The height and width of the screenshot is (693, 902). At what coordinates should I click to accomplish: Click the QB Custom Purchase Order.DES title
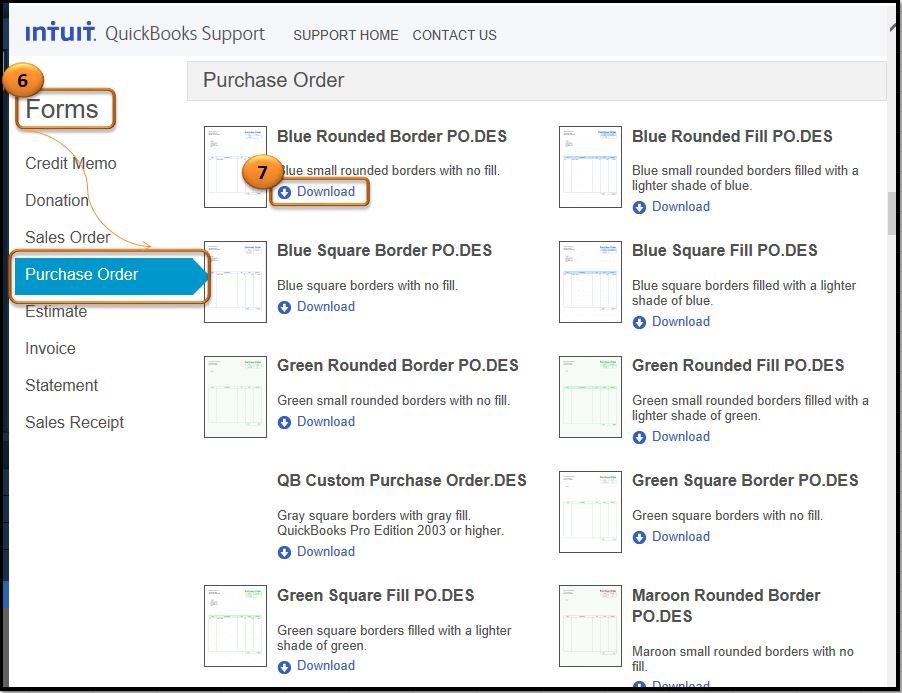[402, 481]
